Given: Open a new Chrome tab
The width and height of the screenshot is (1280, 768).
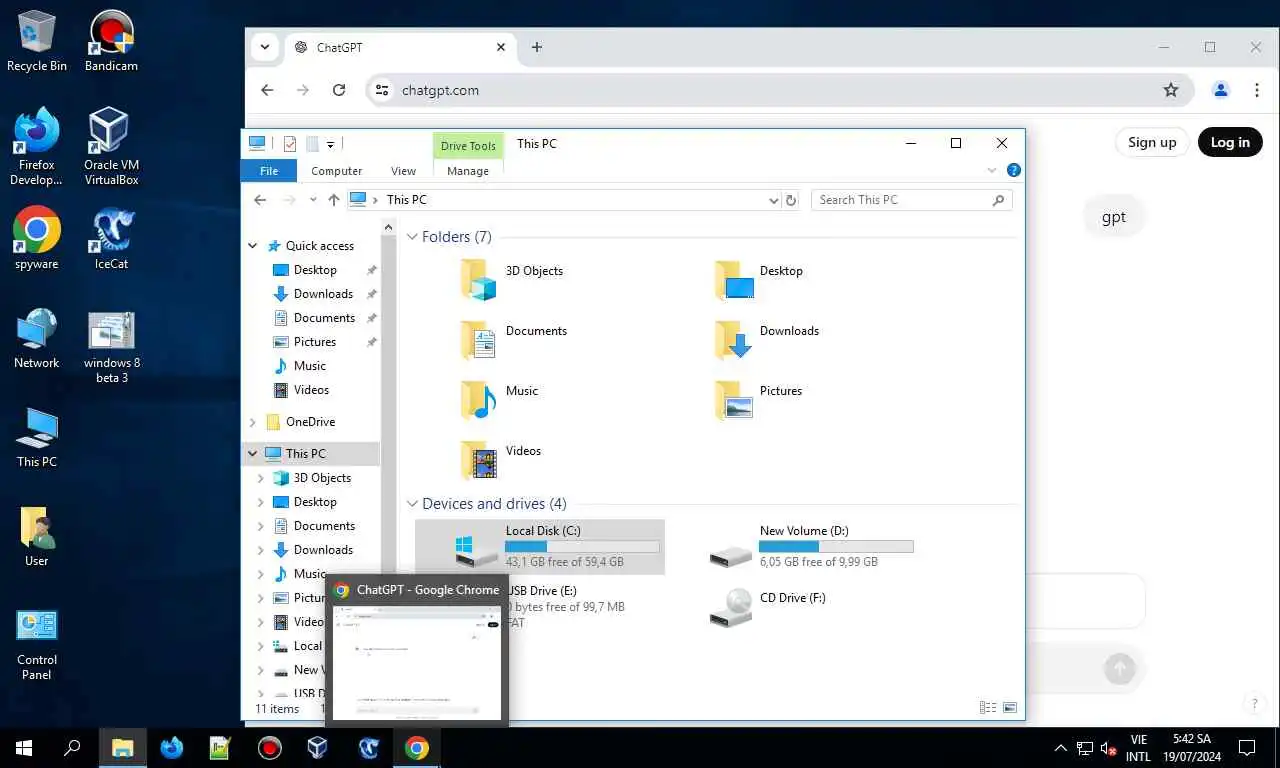Looking at the screenshot, I should (537, 47).
